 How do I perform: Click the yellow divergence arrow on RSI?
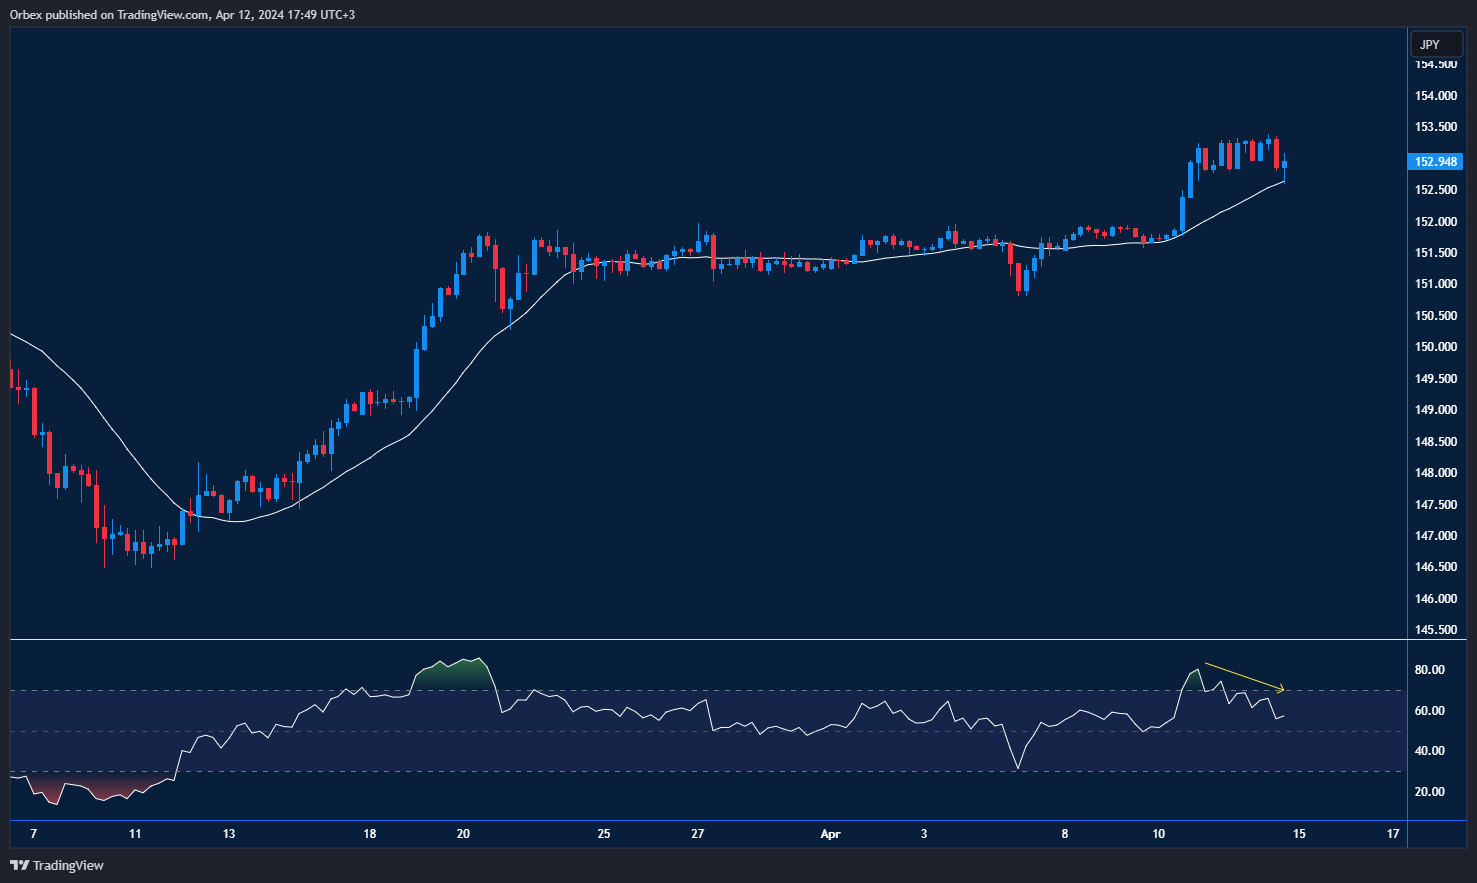tap(1244, 676)
